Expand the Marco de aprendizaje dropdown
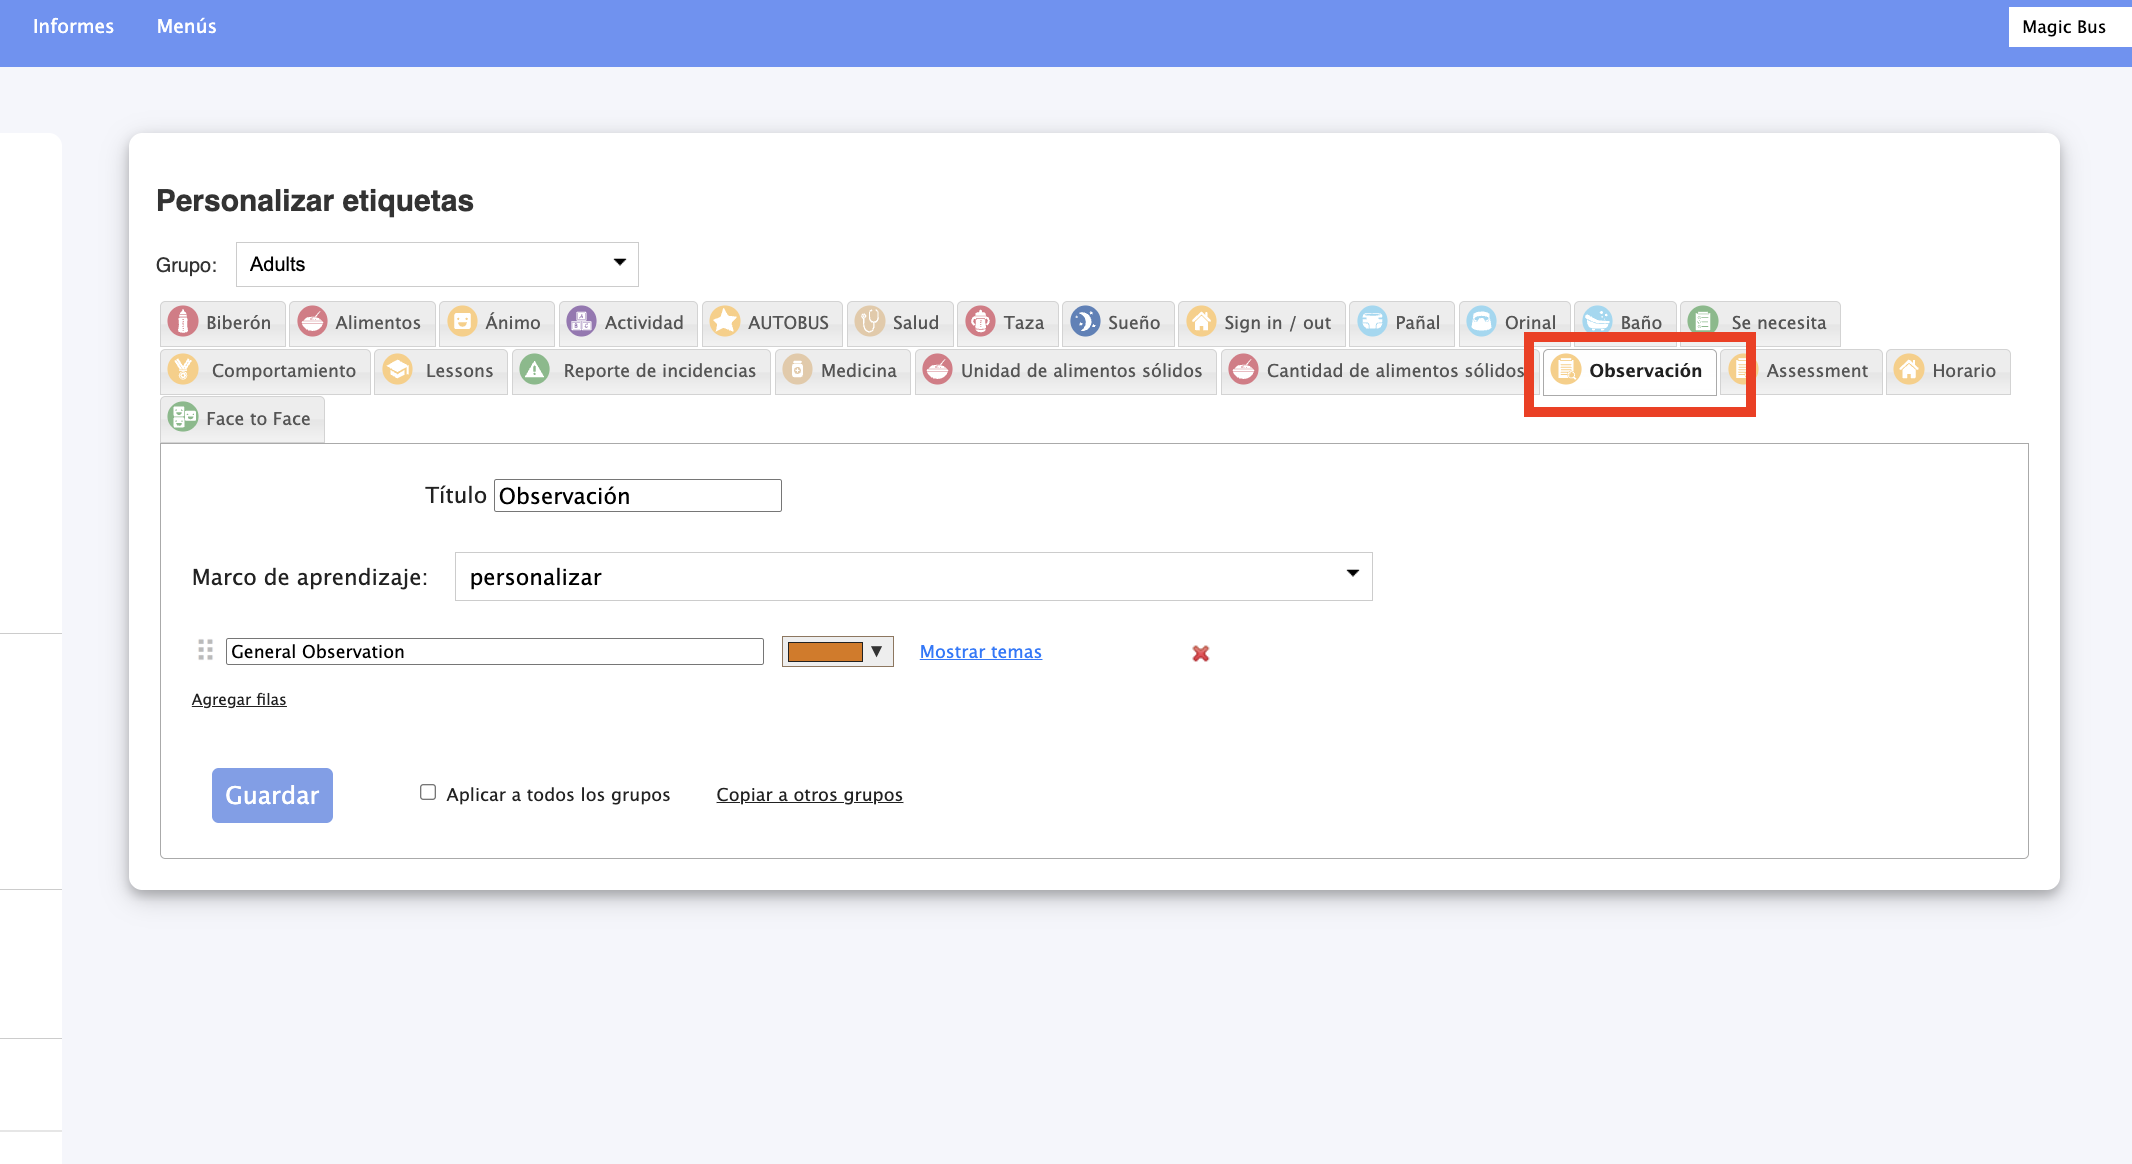Screen dimensions: 2132x1164 pyautogui.click(x=912, y=577)
